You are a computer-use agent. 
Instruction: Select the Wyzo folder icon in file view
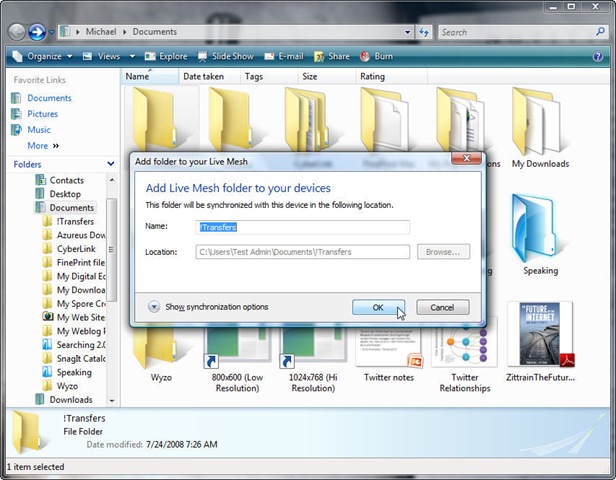161,355
